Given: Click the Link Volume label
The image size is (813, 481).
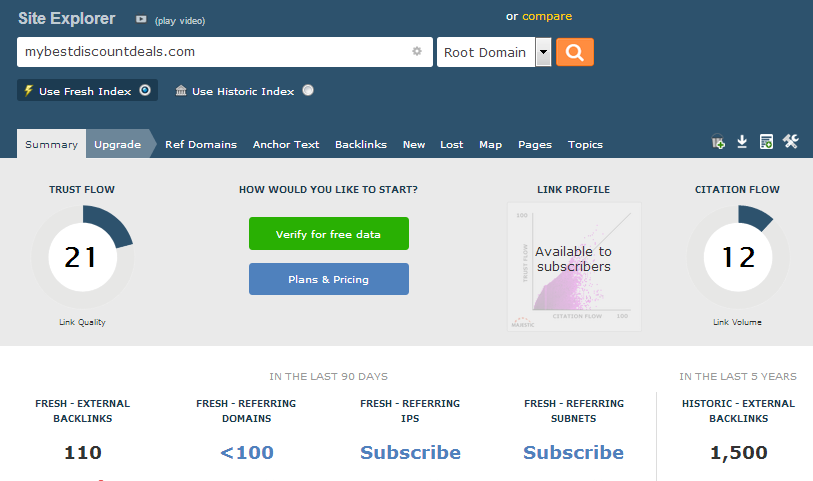Looking at the screenshot, I should [x=737, y=322].
